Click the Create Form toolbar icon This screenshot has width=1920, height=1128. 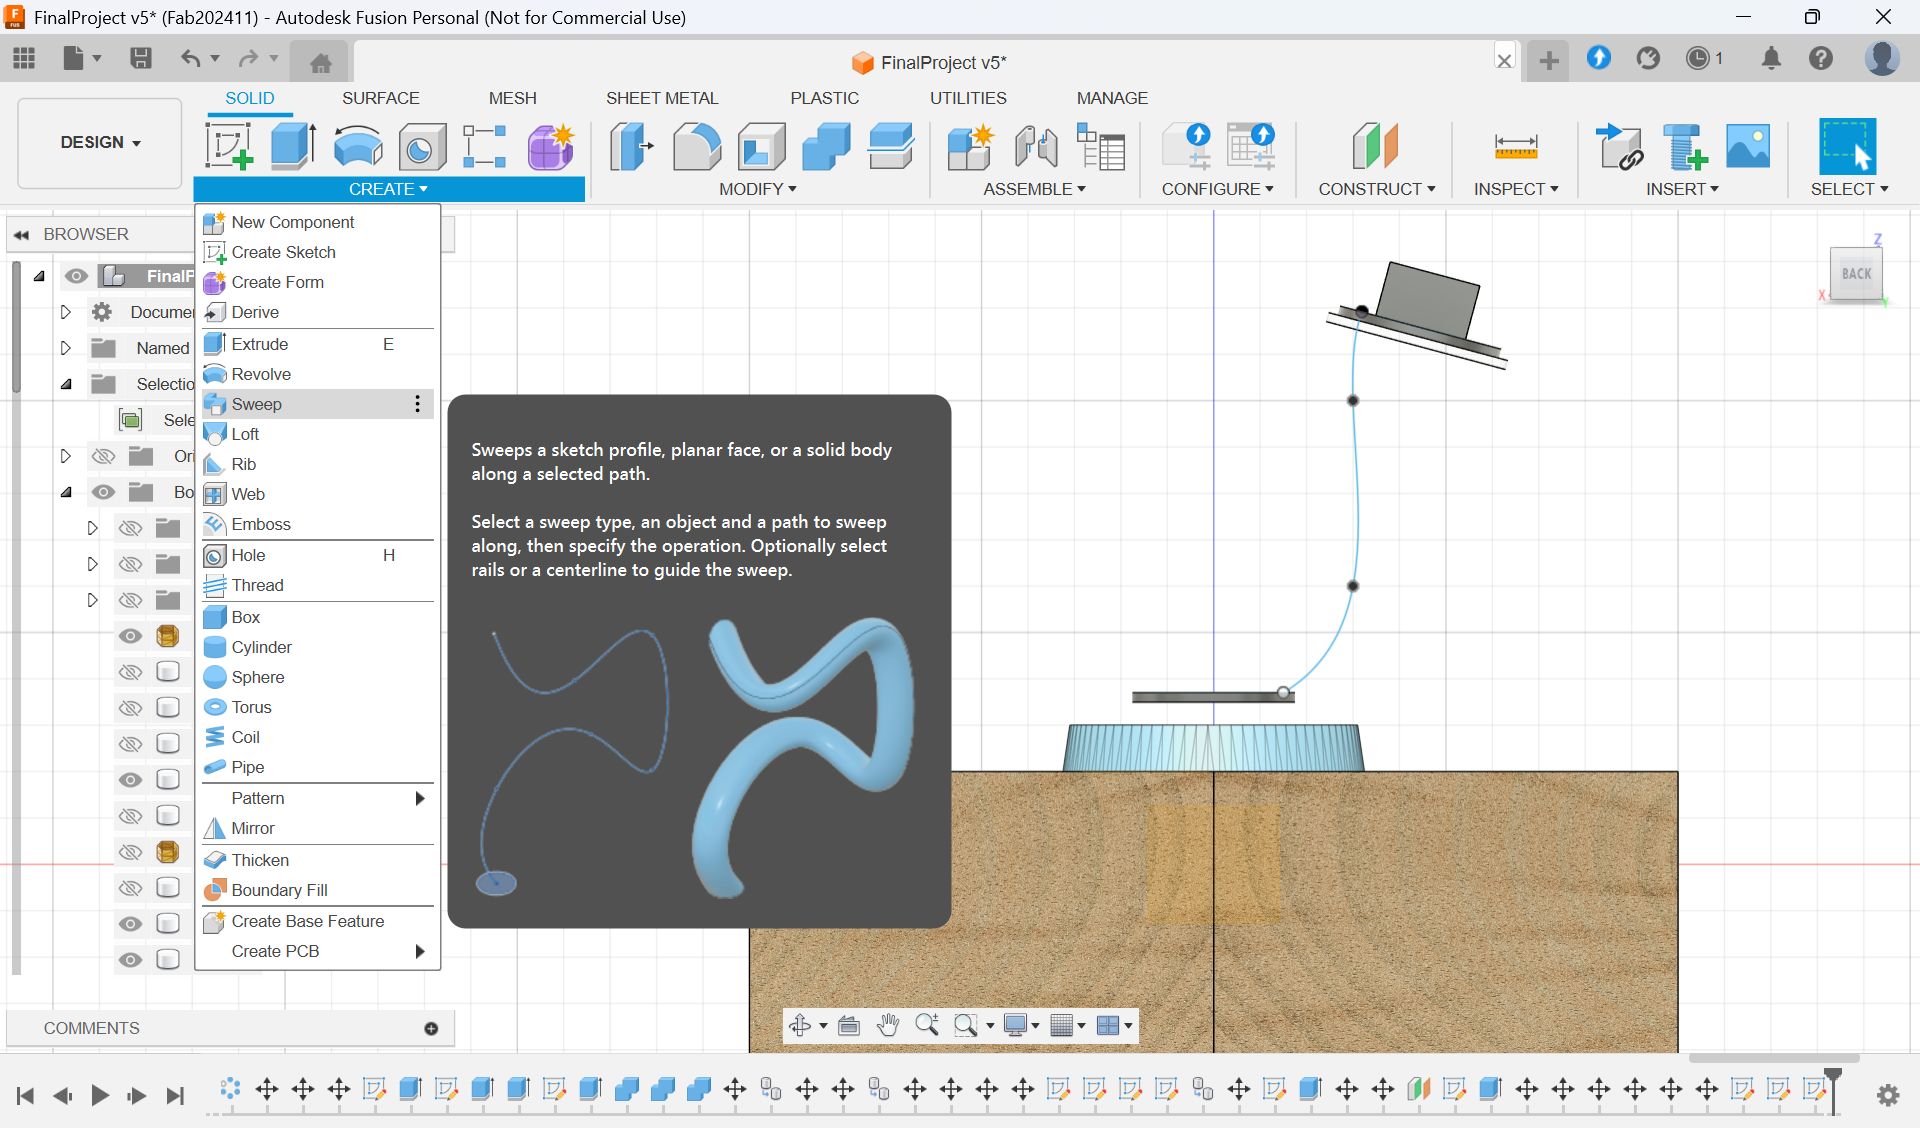coord(551,146)
